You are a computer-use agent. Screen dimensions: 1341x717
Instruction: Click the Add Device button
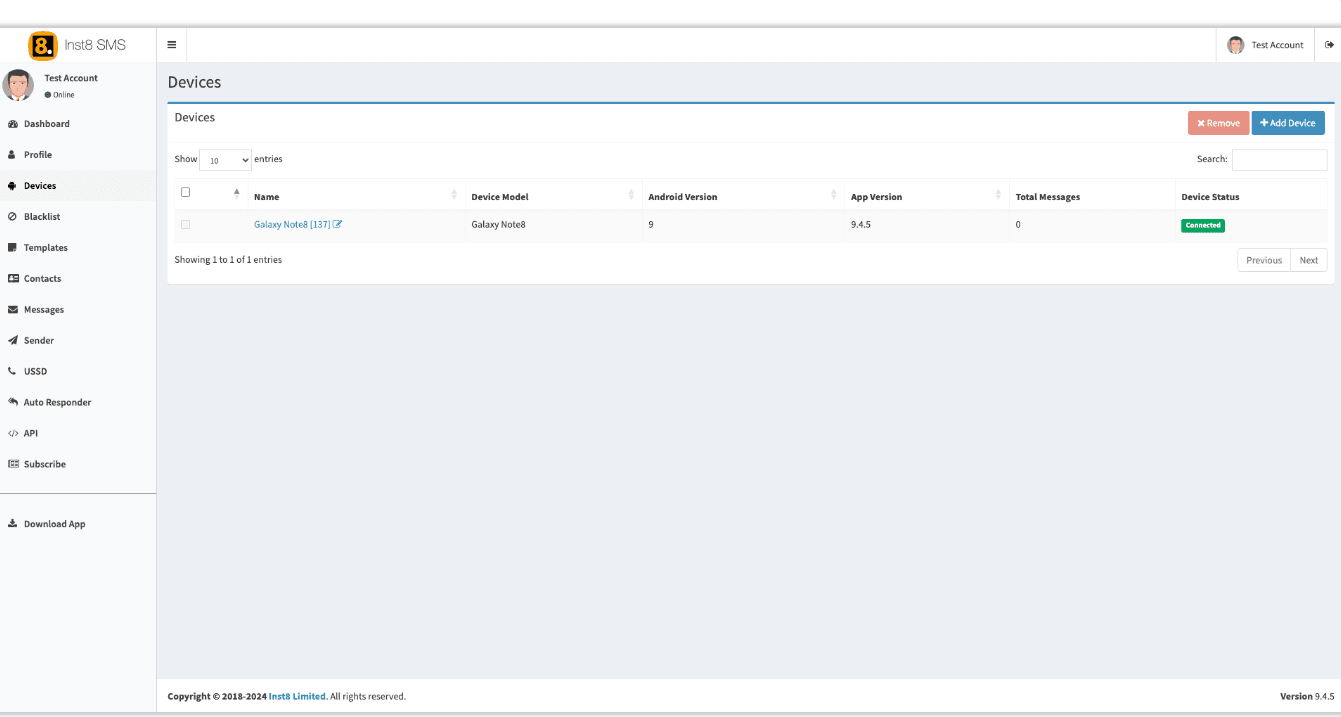coord(1288,123)
